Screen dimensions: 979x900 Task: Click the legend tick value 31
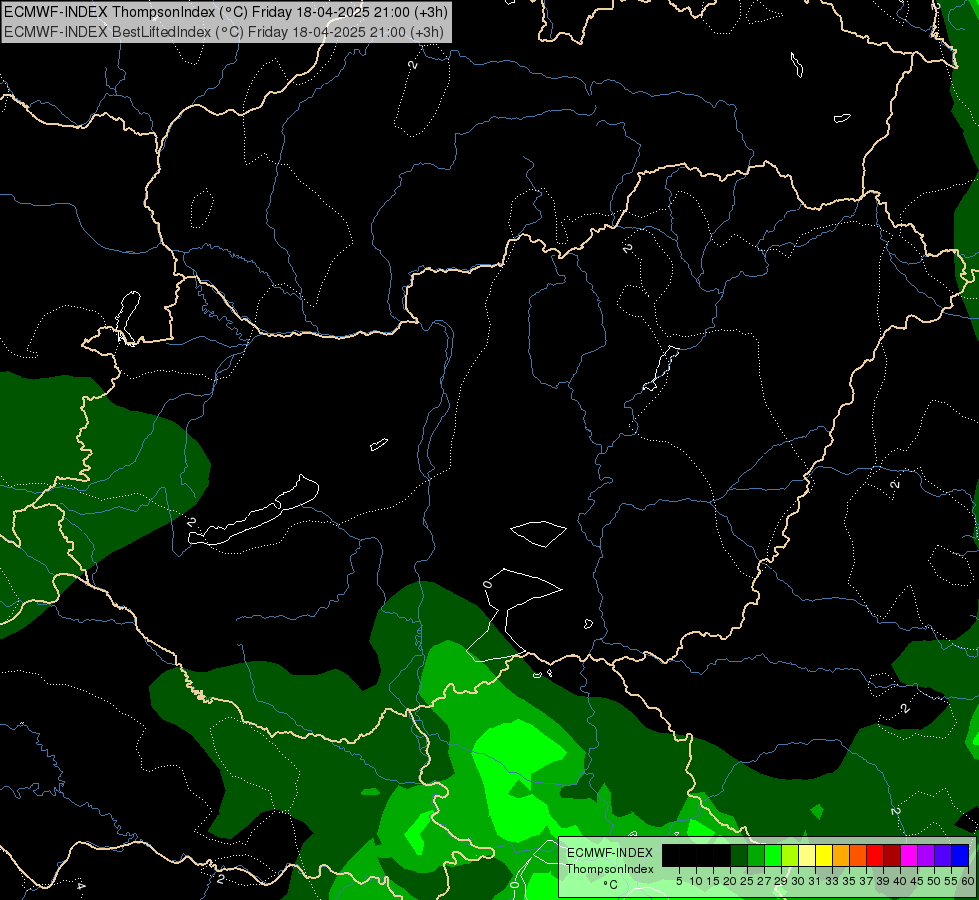(x=815, y=881)
